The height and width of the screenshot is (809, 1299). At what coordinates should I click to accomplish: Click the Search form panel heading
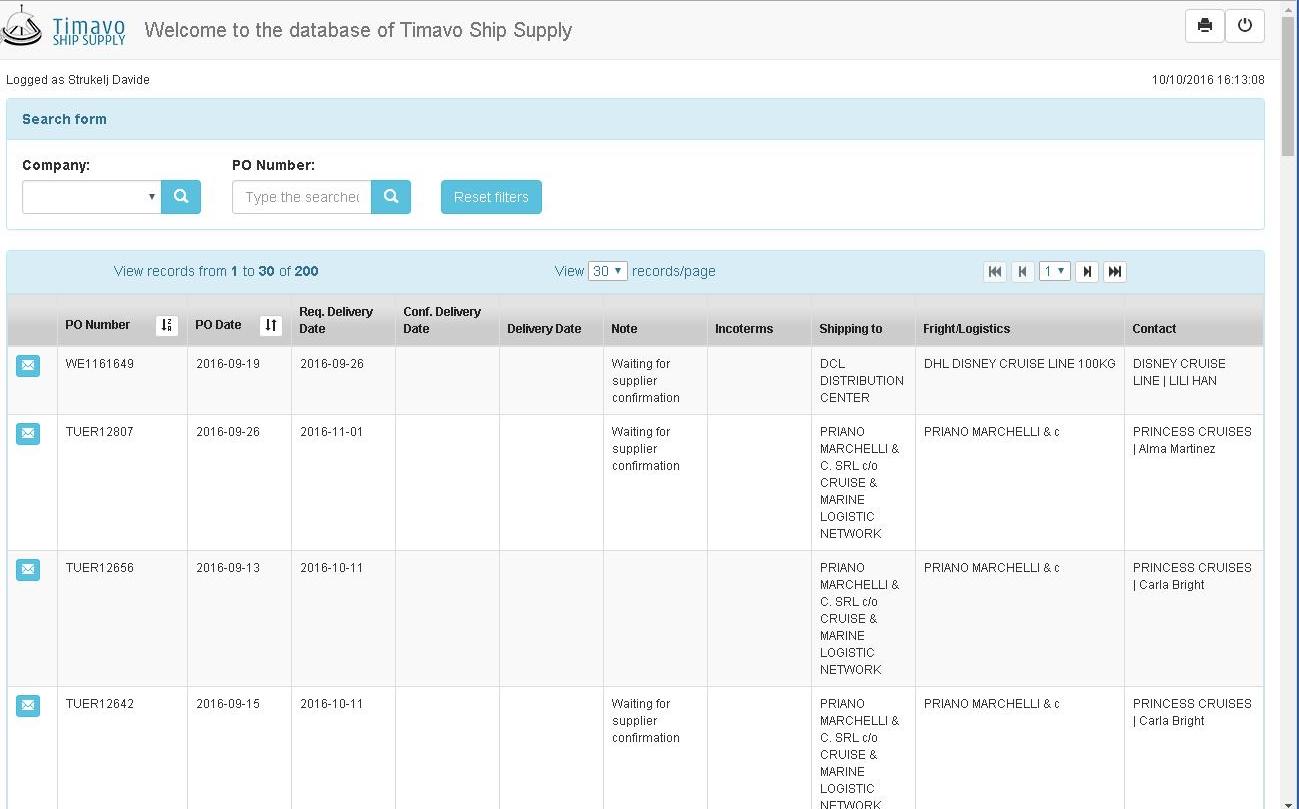(x=635, y=119)
